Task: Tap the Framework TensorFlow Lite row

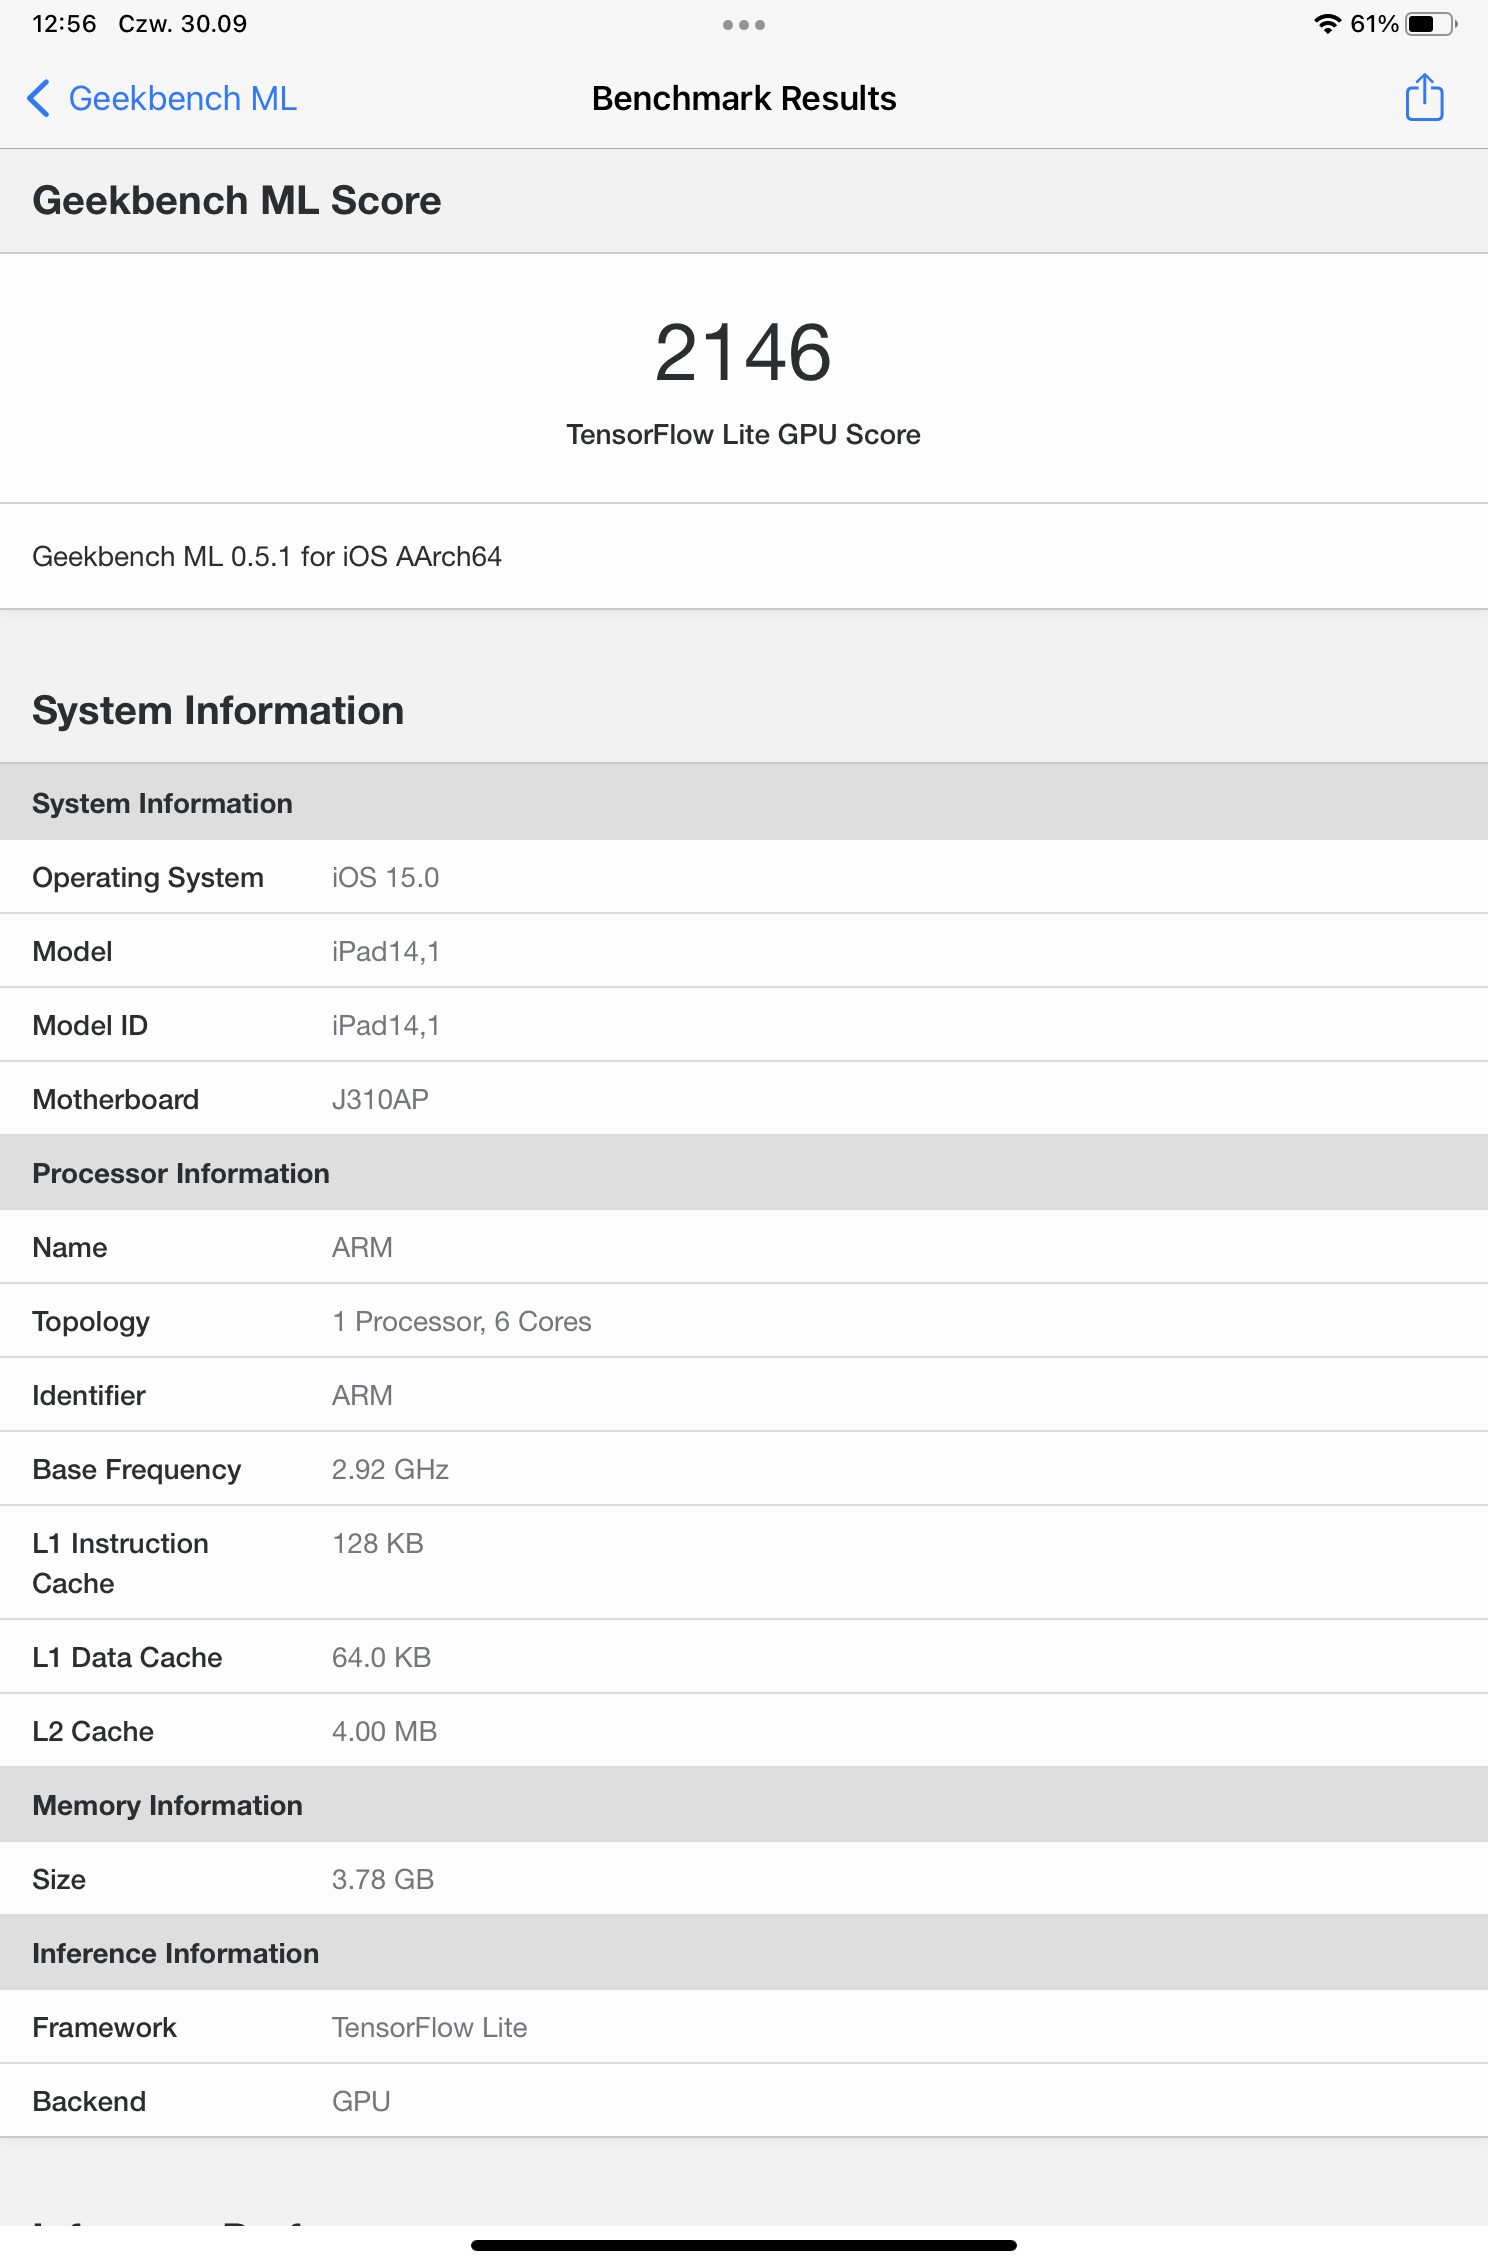Action: tap(743, 2027)
